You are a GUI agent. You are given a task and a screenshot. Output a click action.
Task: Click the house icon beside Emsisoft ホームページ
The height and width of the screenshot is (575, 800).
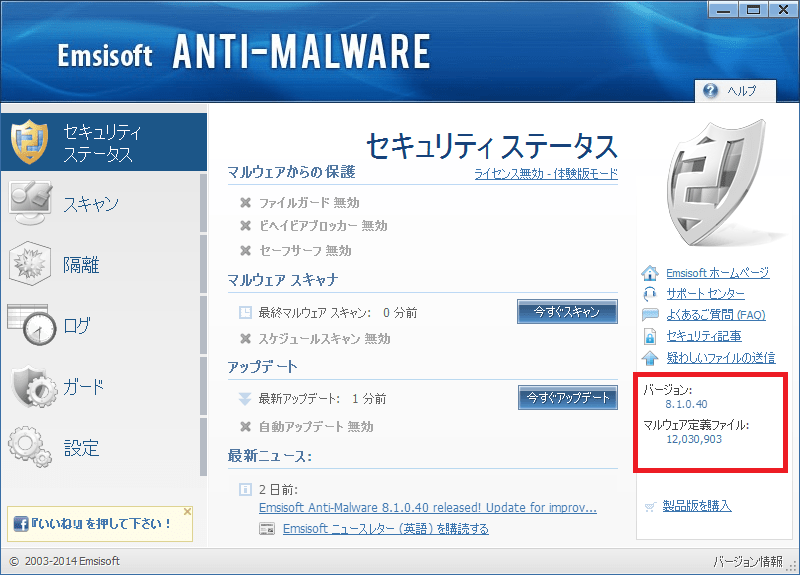pos(649,273)
